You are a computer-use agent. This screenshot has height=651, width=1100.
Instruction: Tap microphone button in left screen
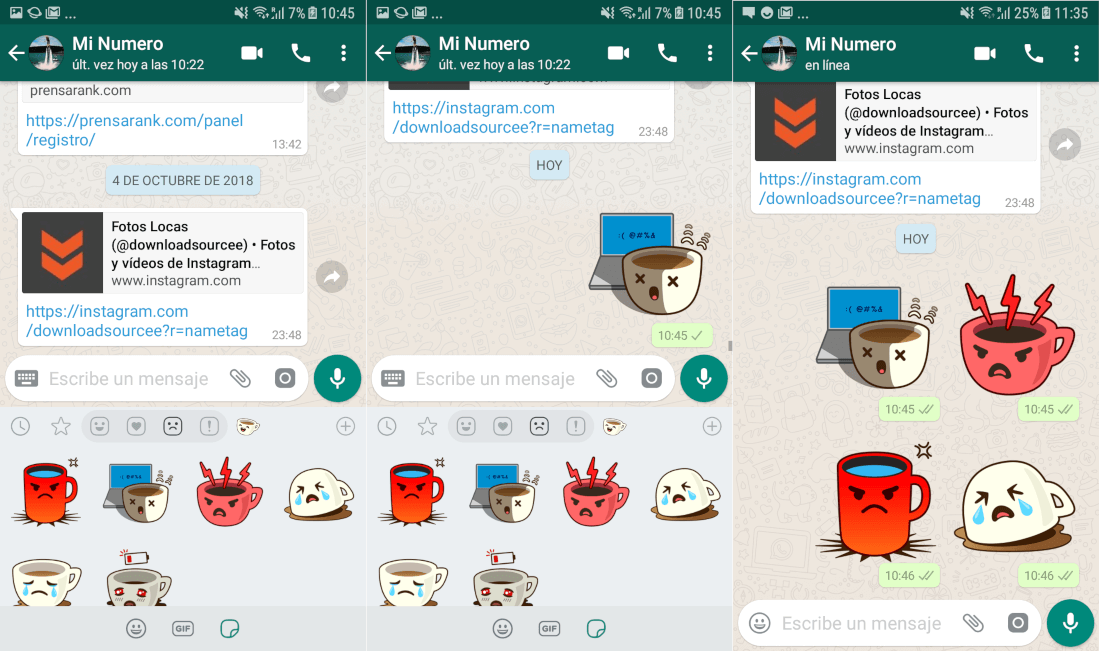coord(337,378)
